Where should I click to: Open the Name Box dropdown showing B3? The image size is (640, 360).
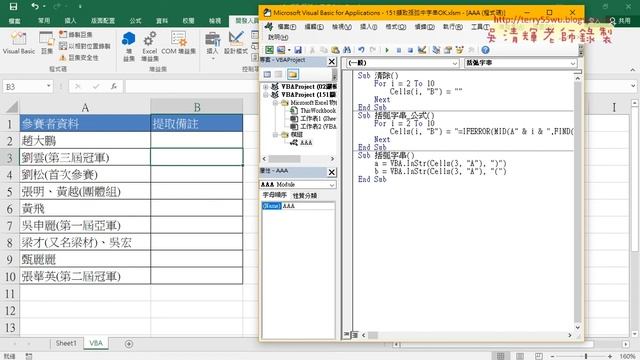tap(49, 86)
